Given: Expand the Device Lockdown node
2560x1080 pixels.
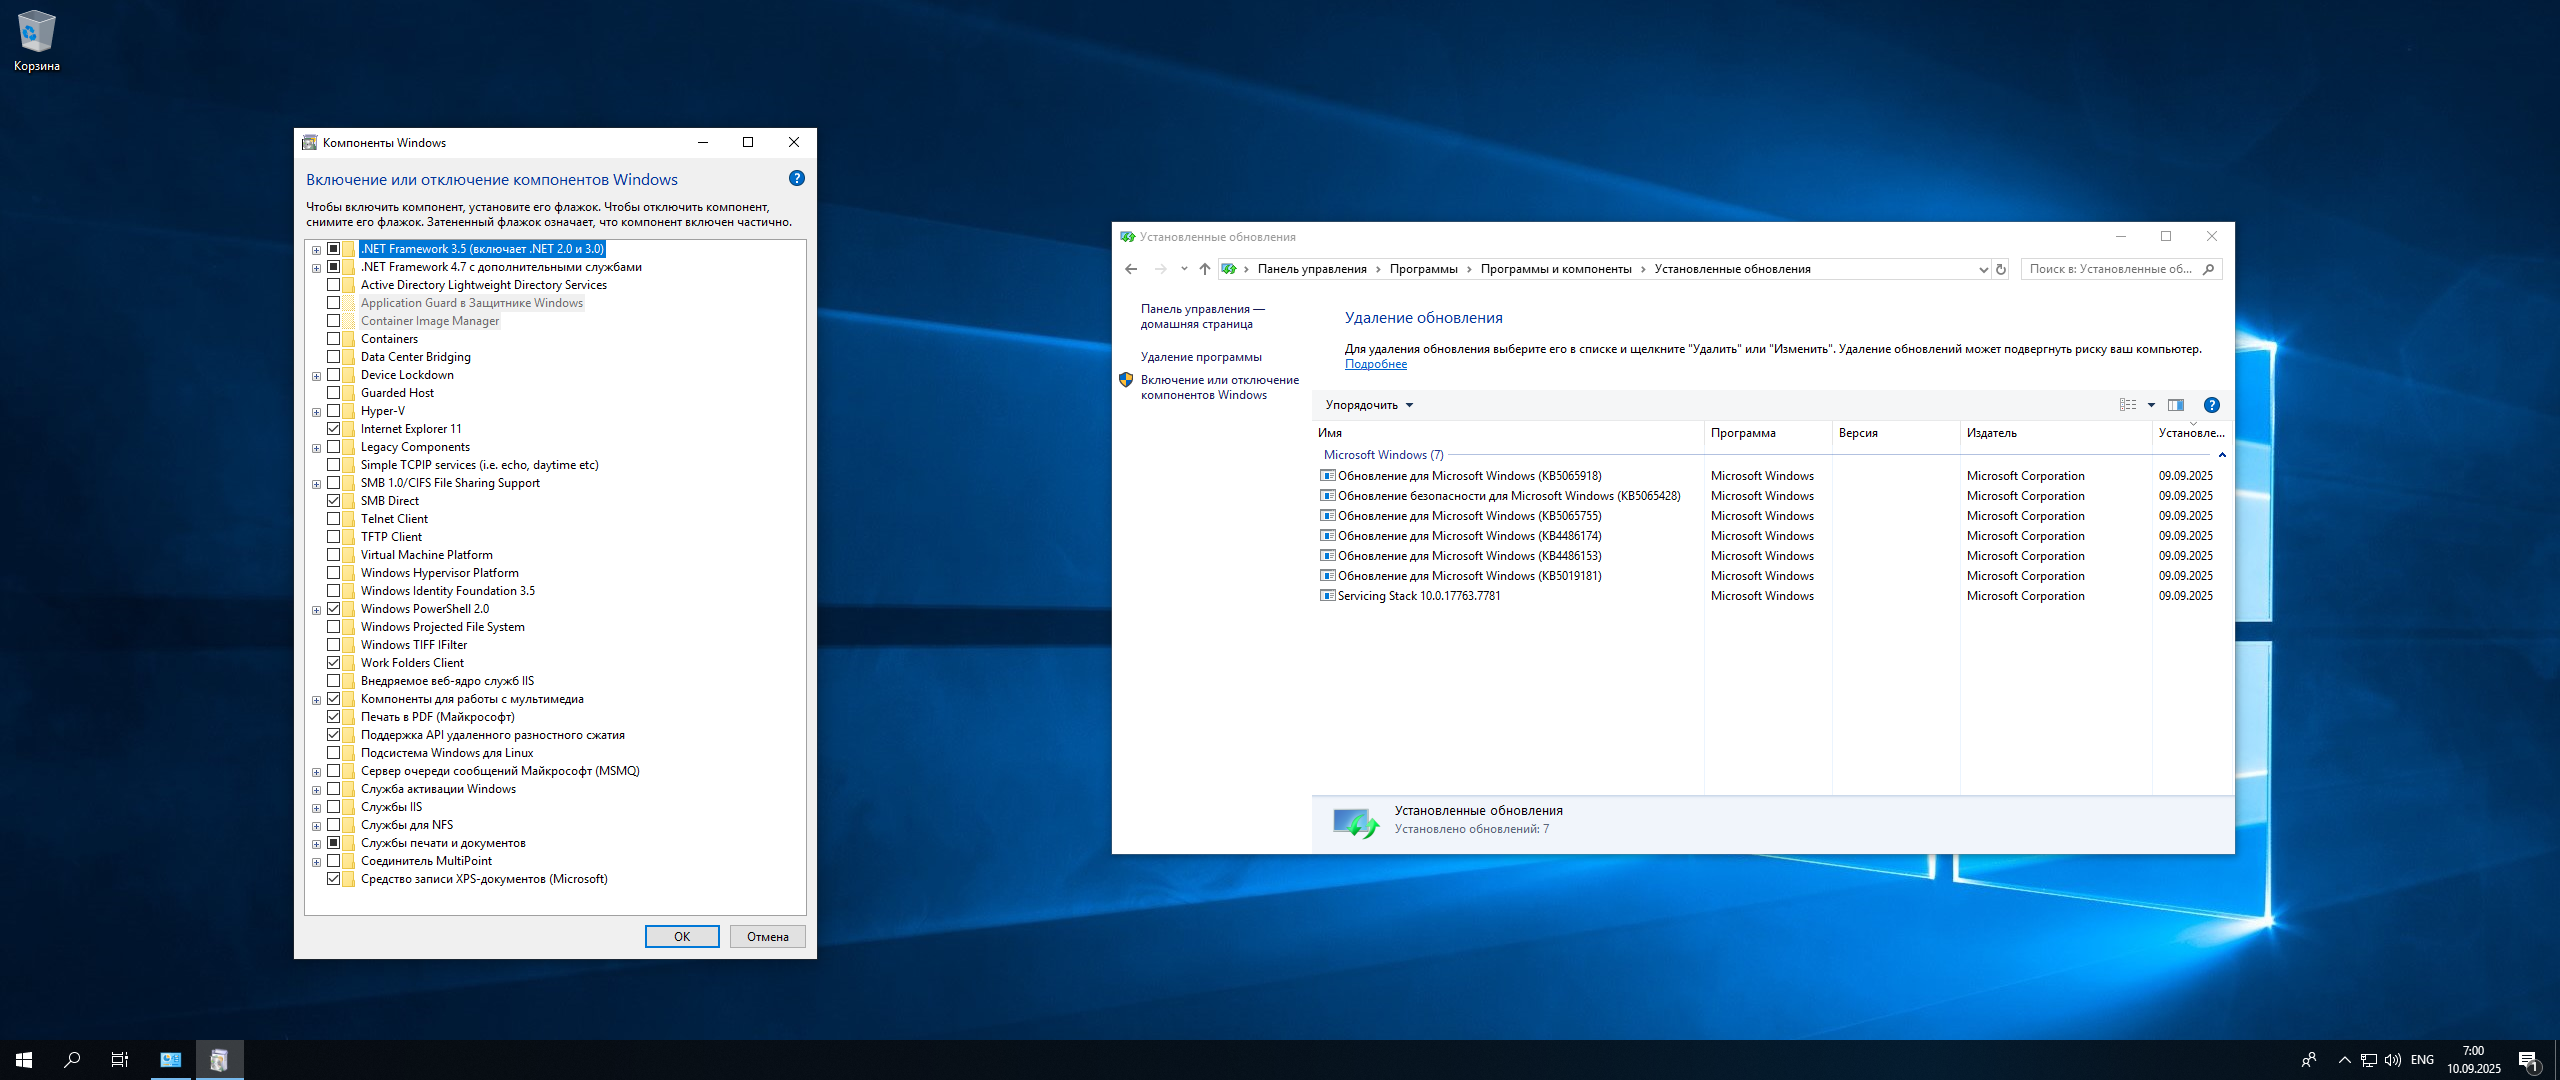Looking at the screenshot, I should pos(317,376).
